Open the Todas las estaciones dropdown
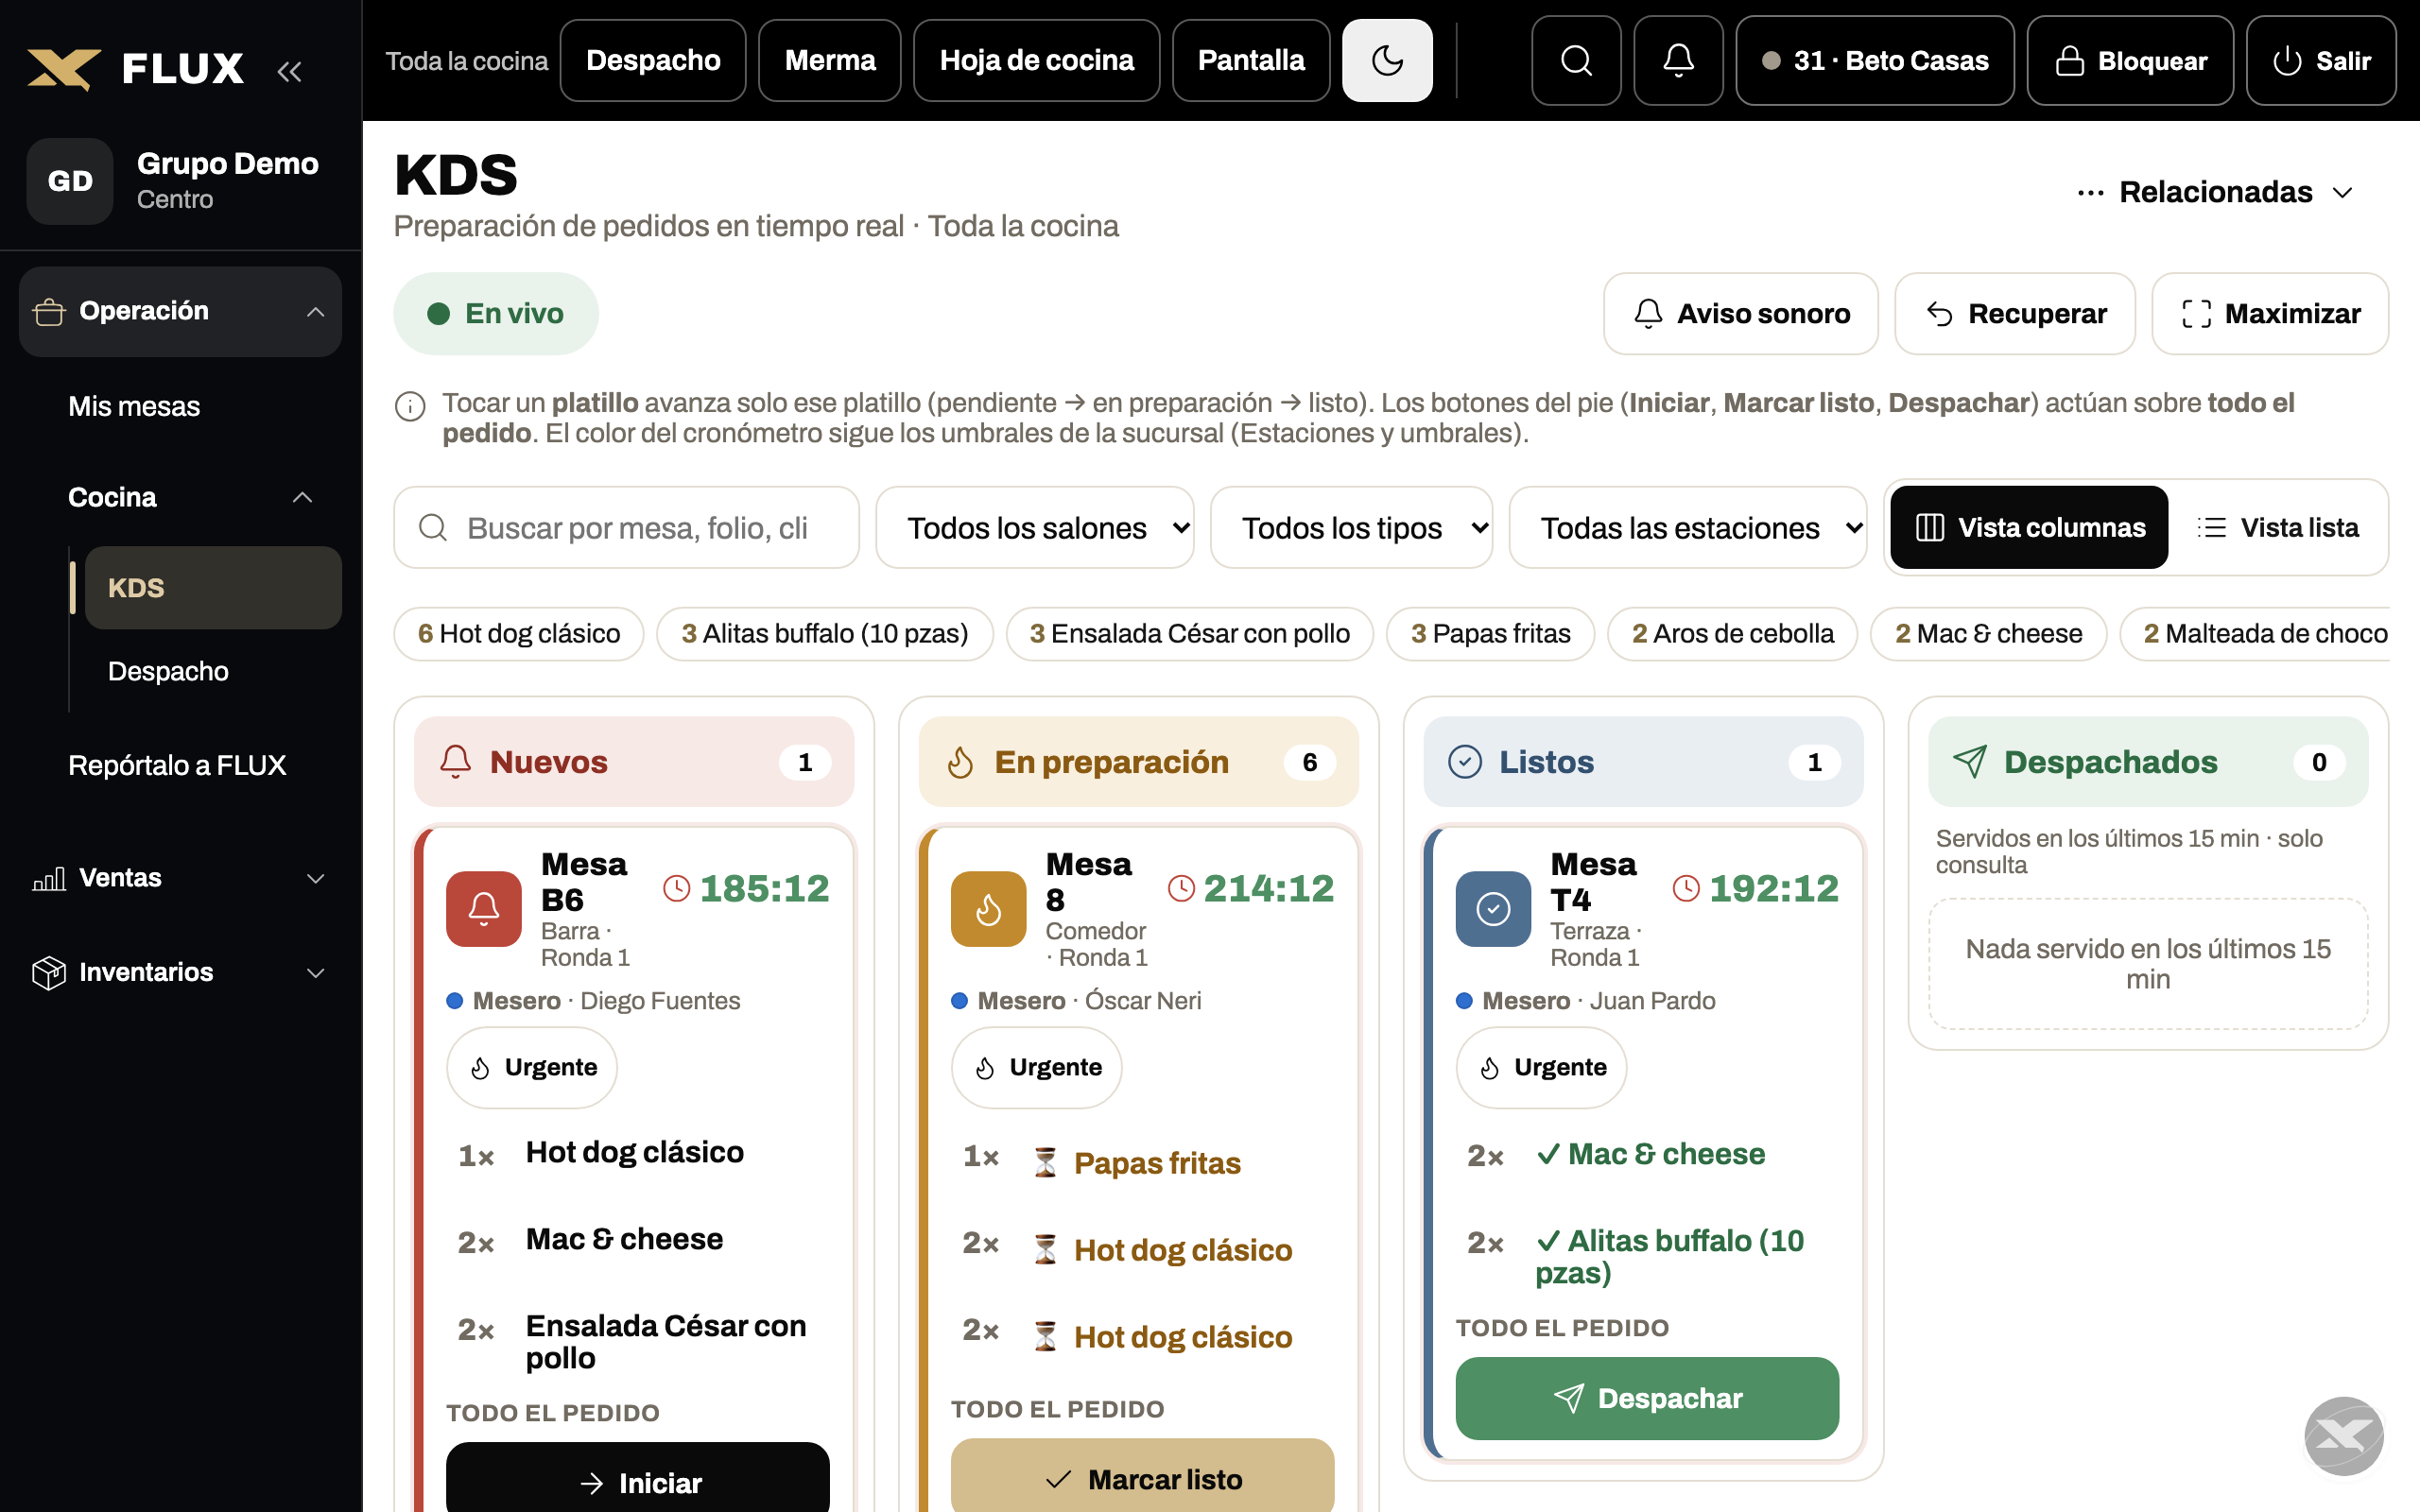This screenshot has height=1512, width=2420. point(1688,527)
